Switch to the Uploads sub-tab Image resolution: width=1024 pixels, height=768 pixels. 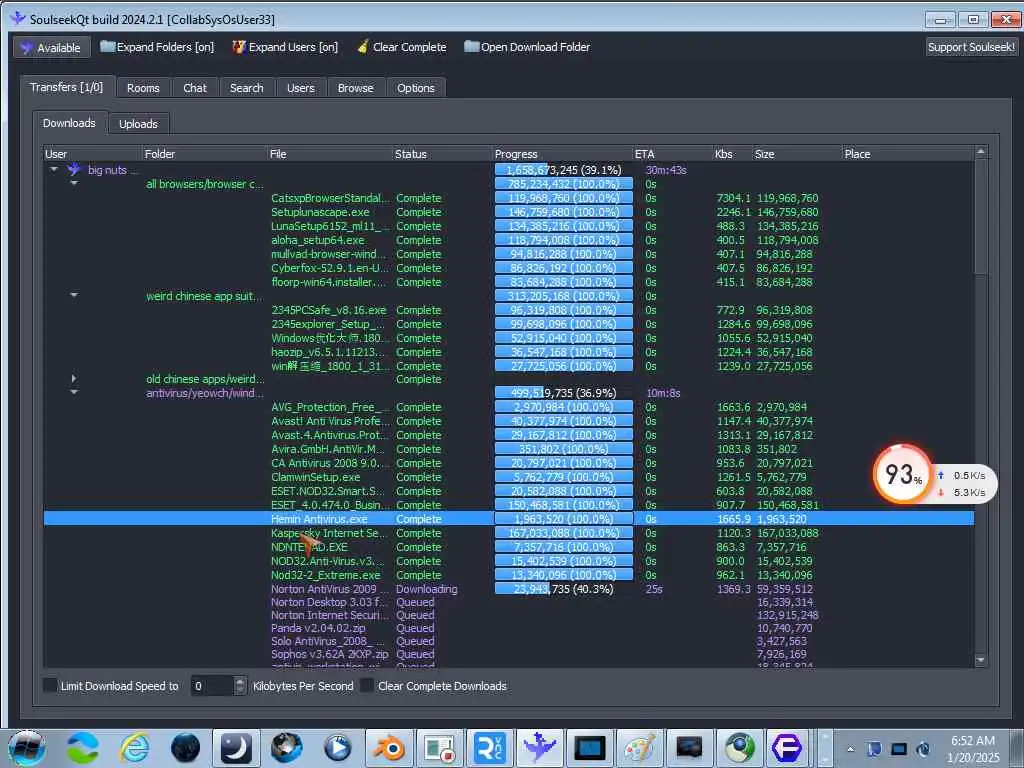(138, 123)
